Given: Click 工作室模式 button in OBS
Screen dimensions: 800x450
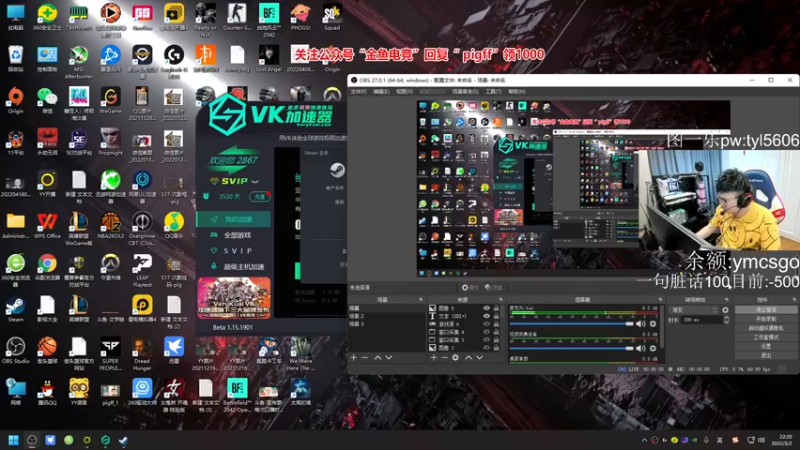Looking at the screenshot, I should [x=766, y=337].
